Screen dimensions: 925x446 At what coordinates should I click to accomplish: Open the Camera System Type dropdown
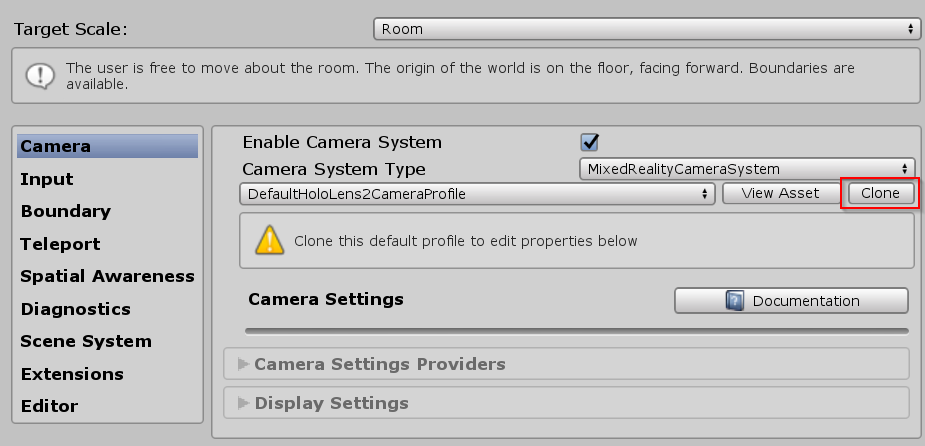[x=747, y=169]
